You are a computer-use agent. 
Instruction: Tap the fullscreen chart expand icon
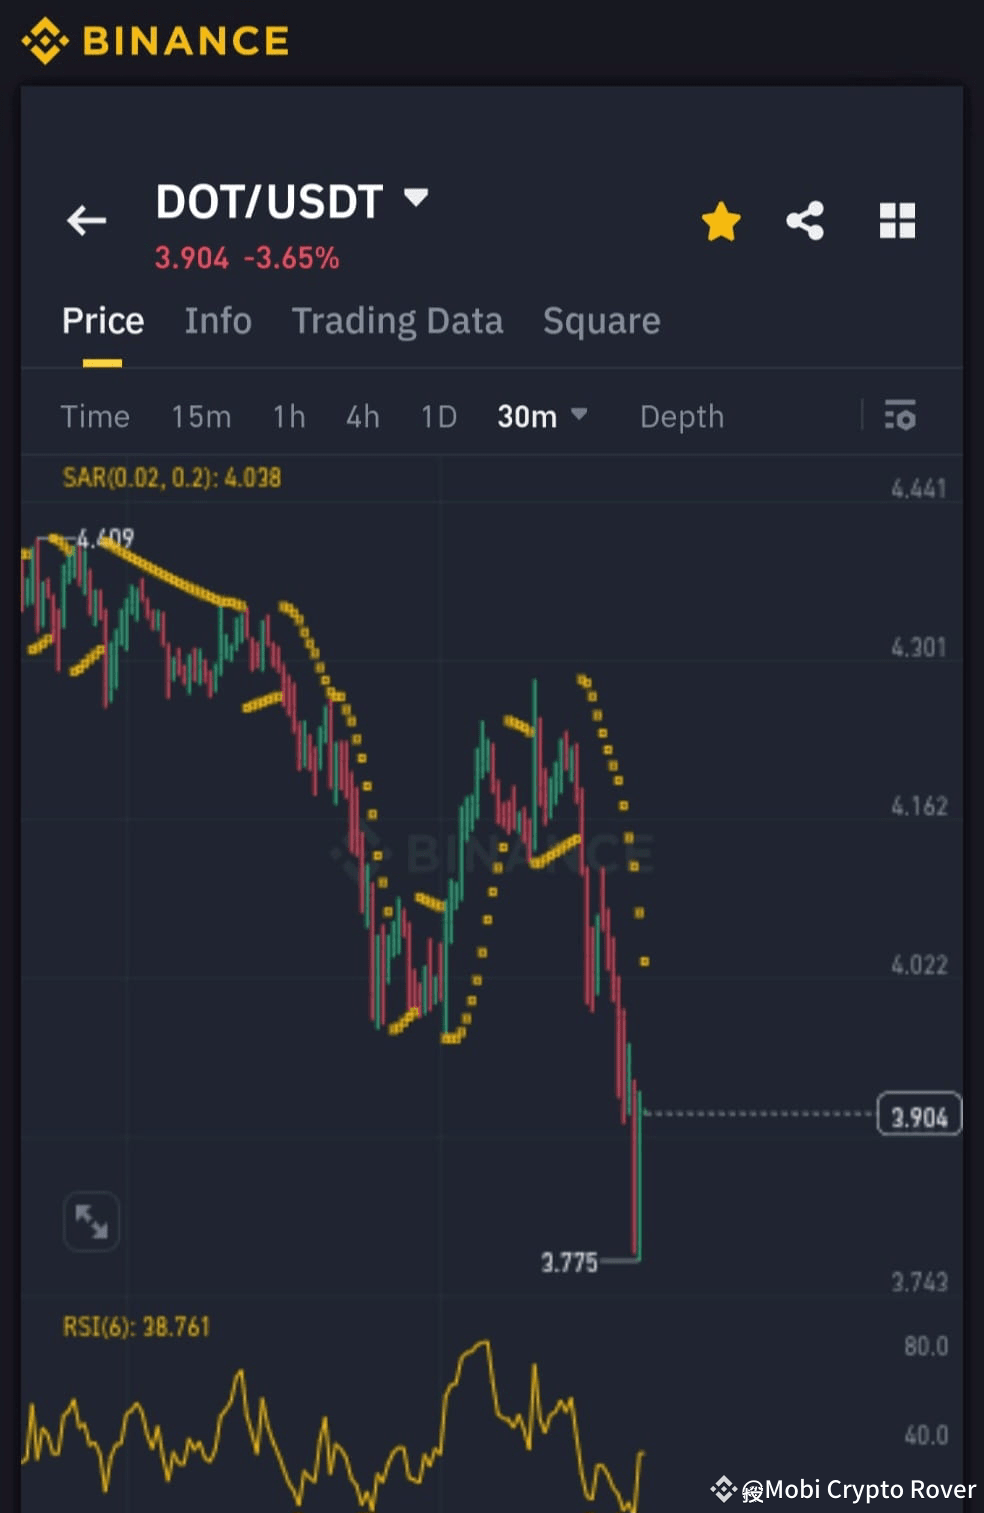pyautogui.click(x=91, y=1222)
